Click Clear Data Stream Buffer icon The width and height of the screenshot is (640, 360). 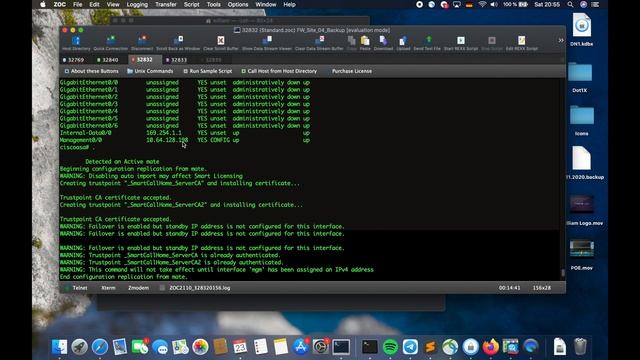point(319,43)
